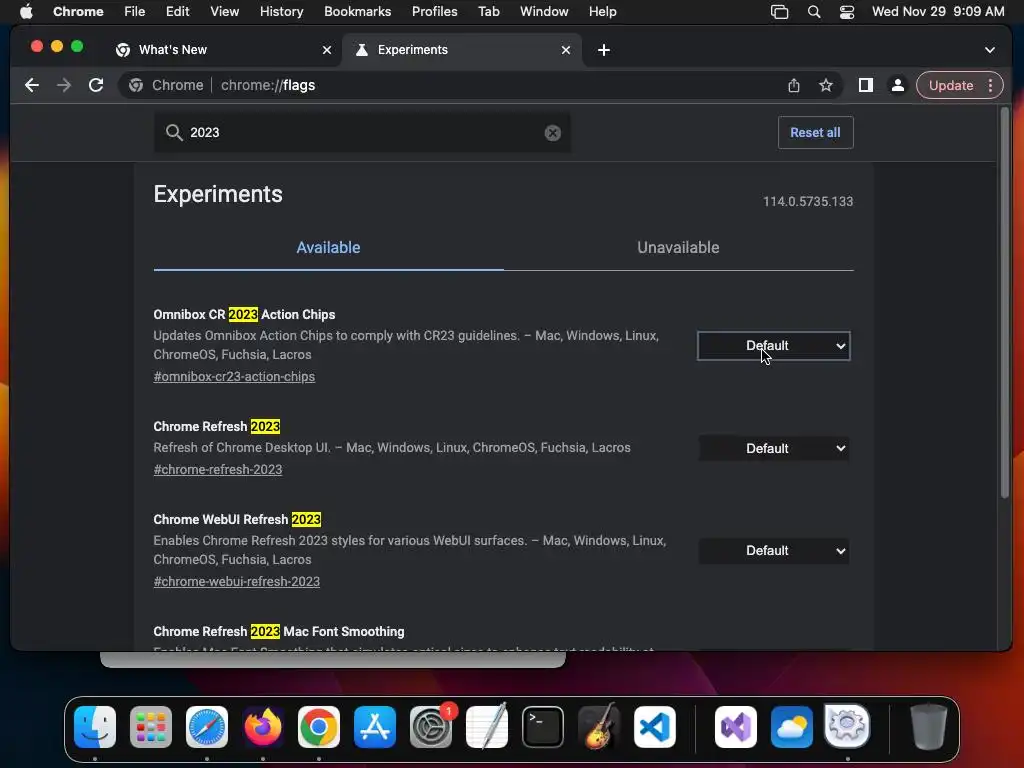Viewport: 1024px width, 768px height.
Task: Open a new tab with plus button
Action: [x=603, y=50]
